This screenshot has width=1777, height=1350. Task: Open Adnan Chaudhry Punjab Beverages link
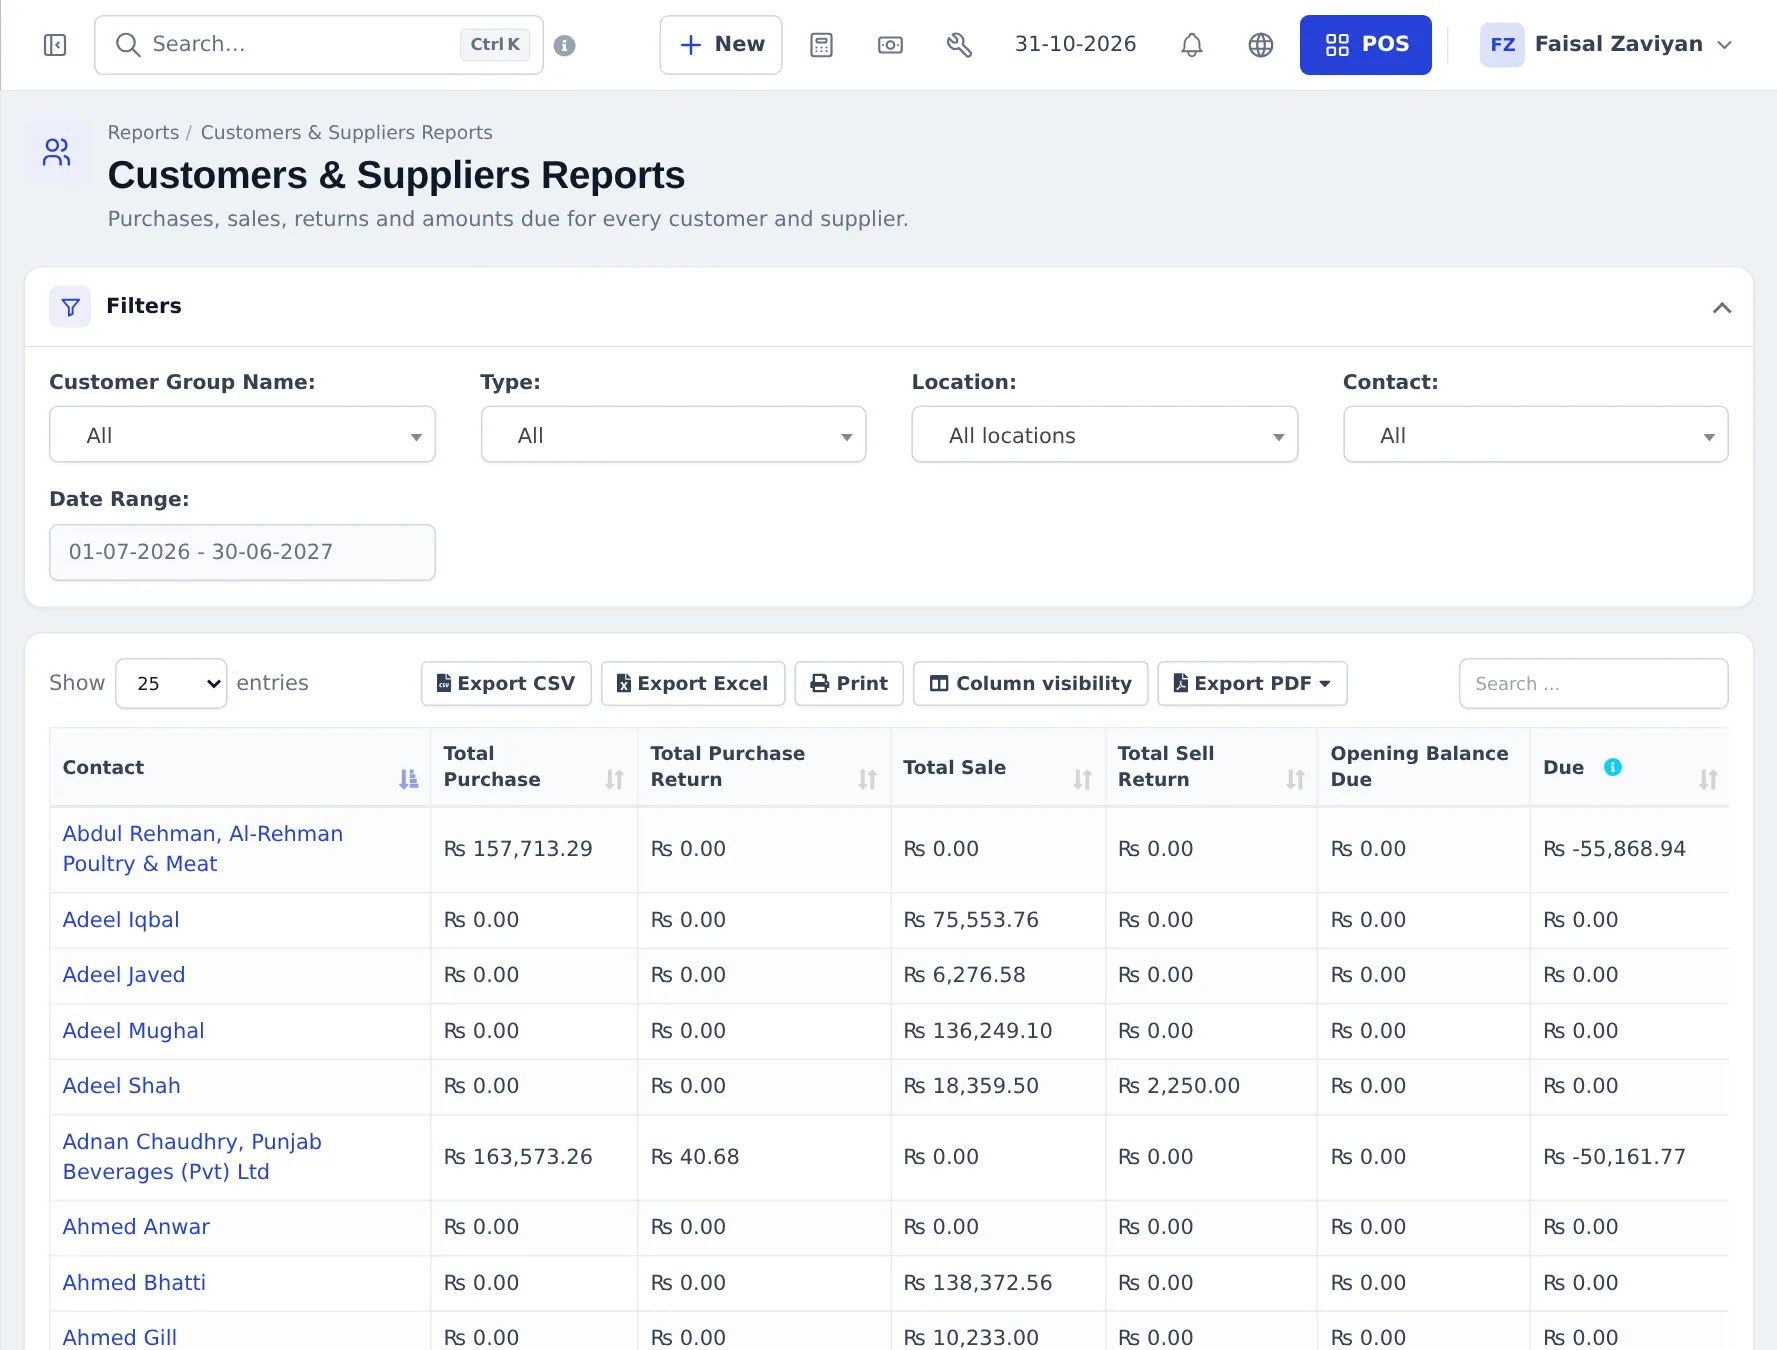(192, 1157)
